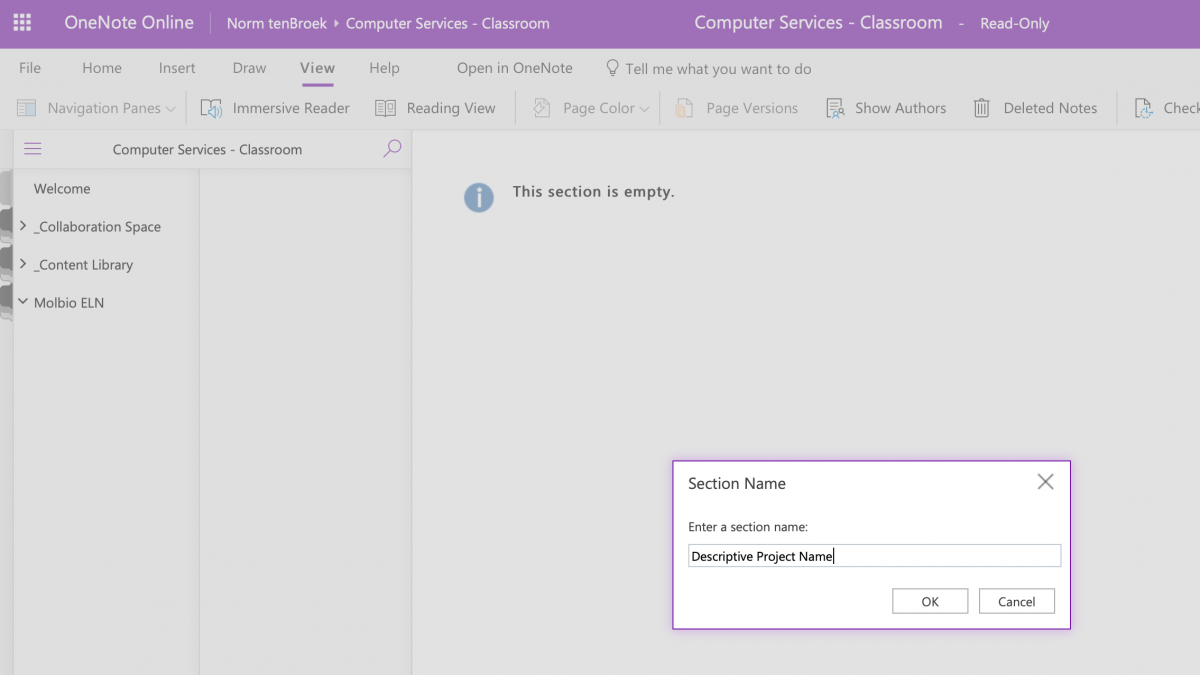Viewport: 1200px width, 675px height.
Task: Click the Page Versions label
Action: click(x=752, y=108)
